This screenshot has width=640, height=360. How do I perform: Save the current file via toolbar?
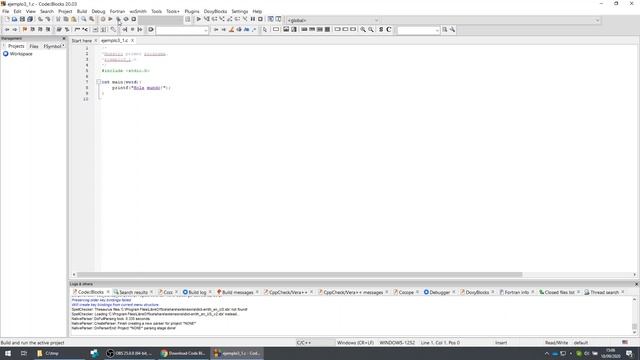click(x=22, y=19)
